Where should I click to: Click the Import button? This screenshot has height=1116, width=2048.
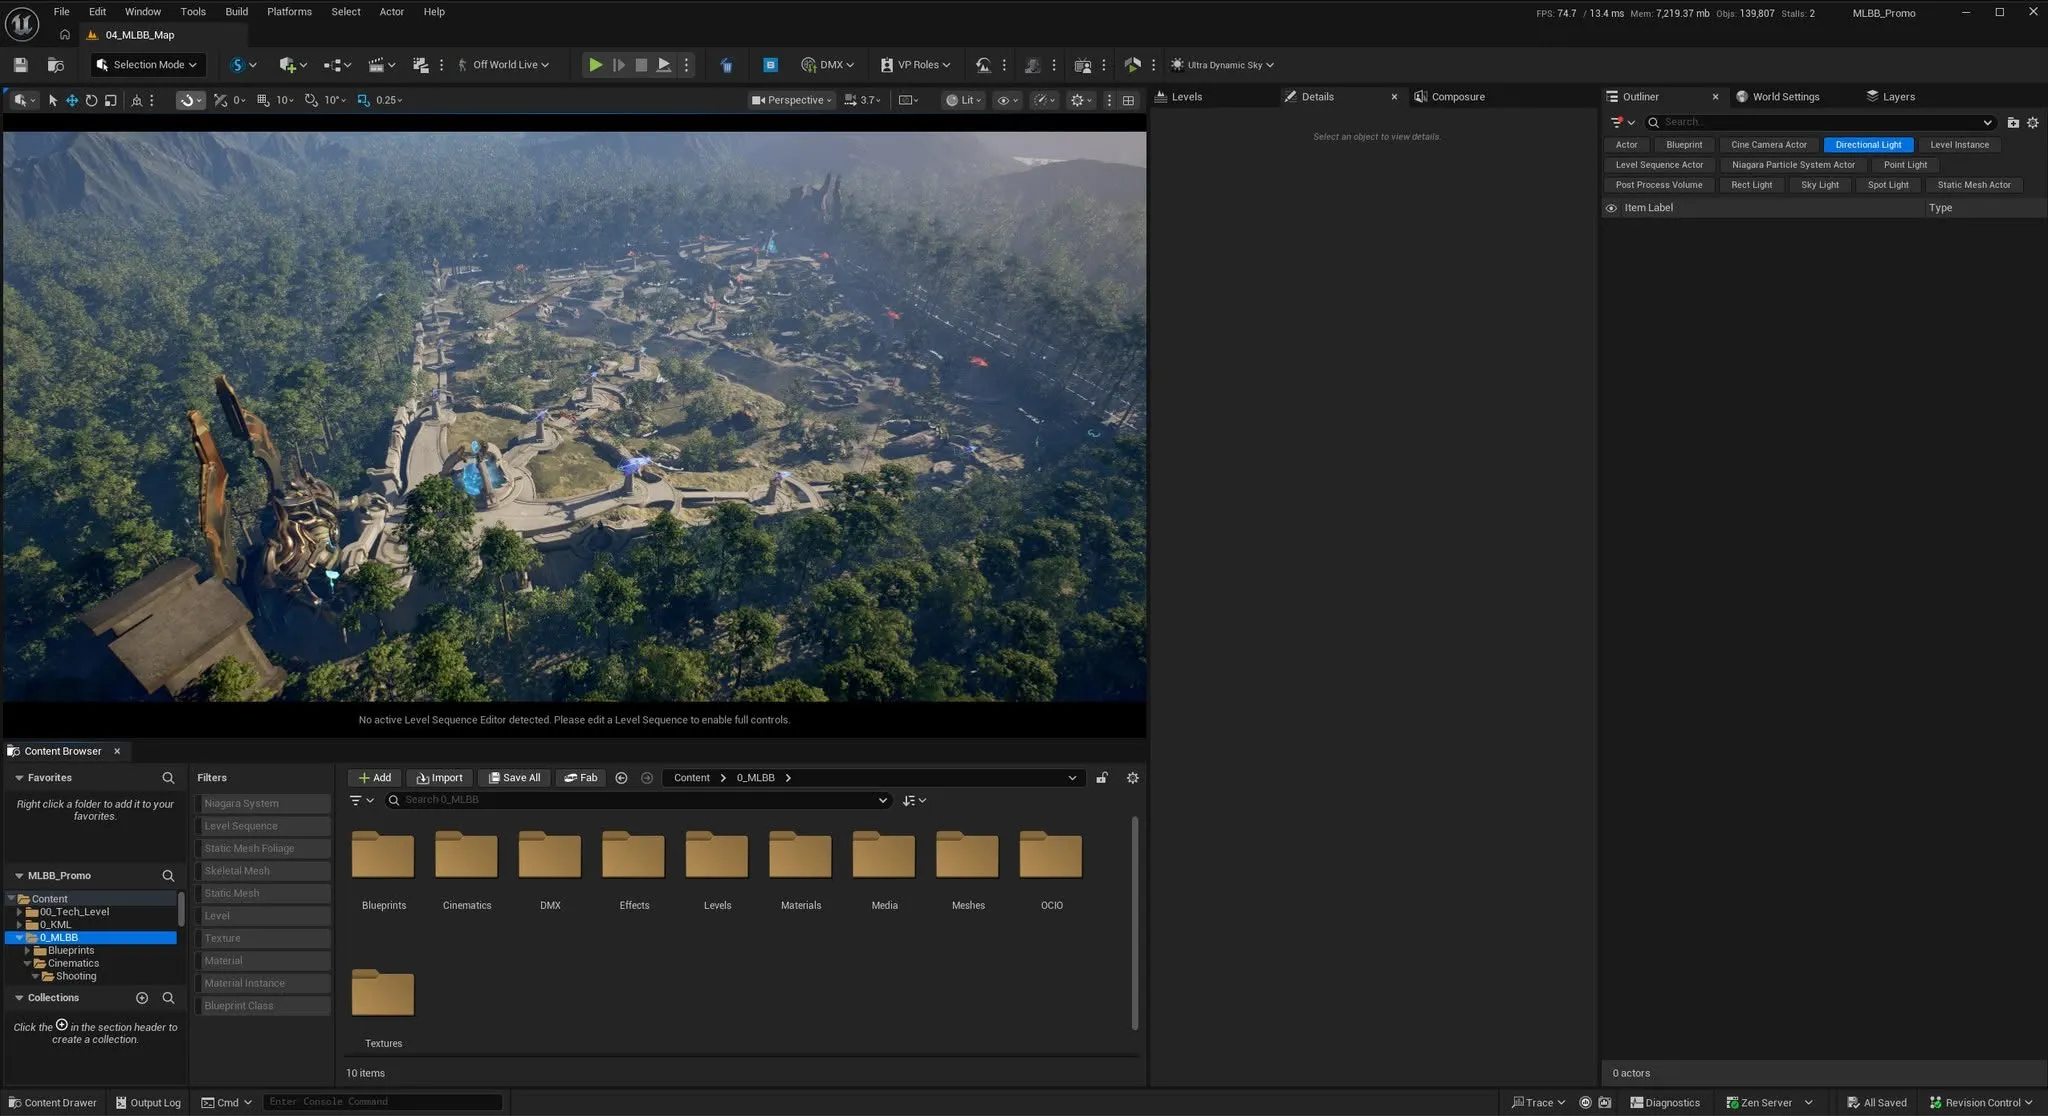coord(440,778)
